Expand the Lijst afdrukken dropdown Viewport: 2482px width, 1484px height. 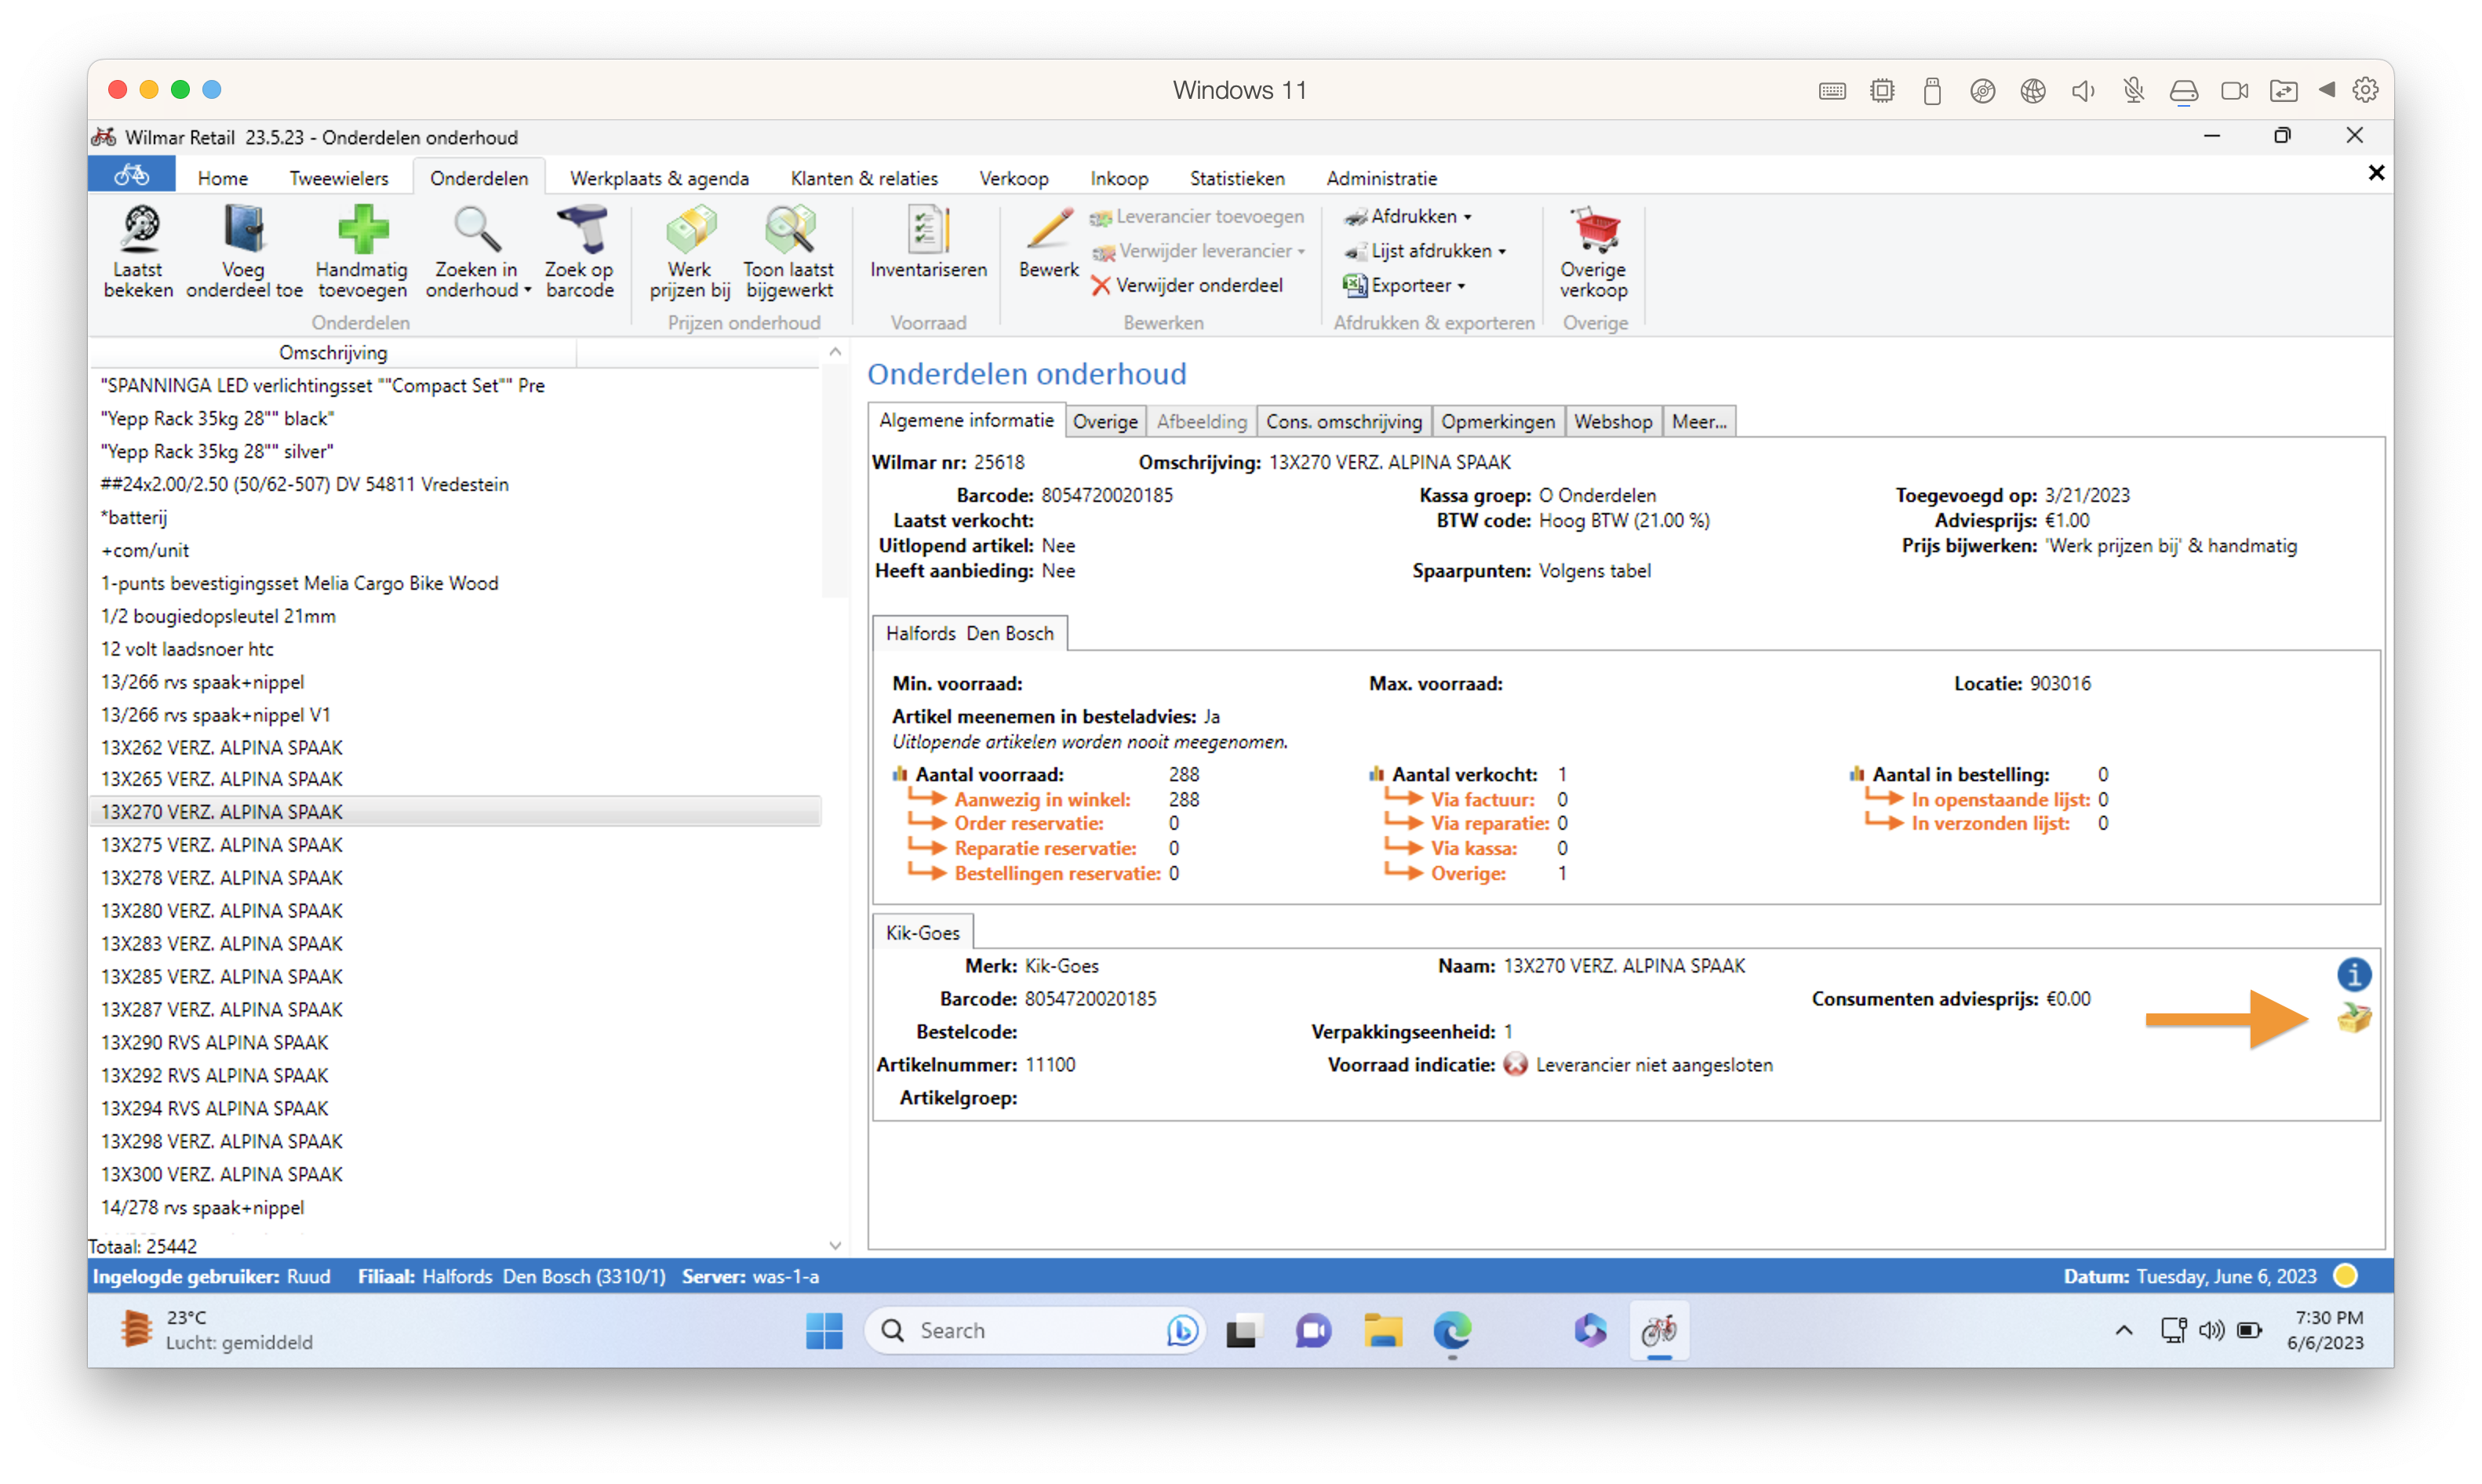pos(1501,252)
